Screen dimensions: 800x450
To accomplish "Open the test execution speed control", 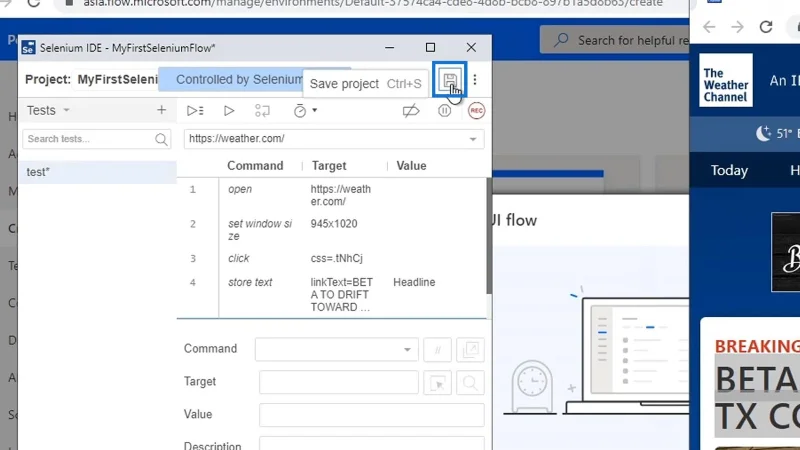I will coord(300,111).
